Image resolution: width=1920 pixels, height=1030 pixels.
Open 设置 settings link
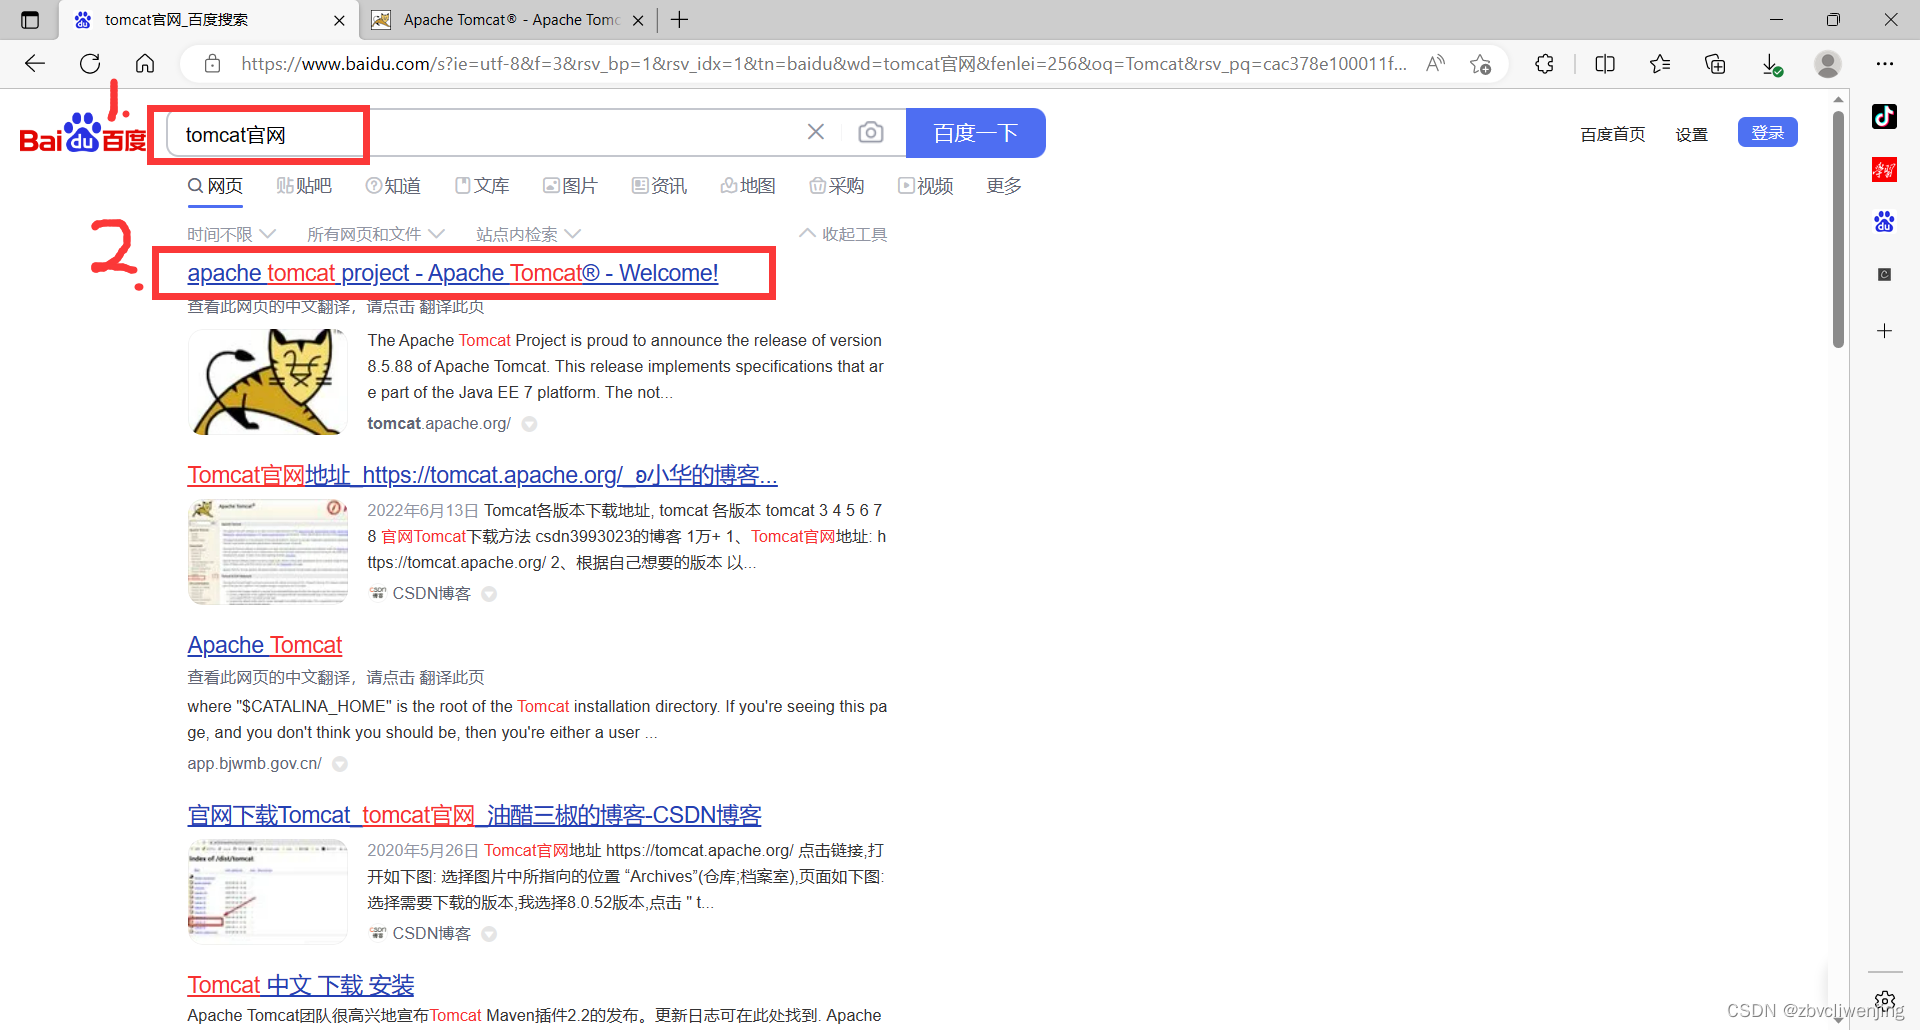click(1691, 134)
